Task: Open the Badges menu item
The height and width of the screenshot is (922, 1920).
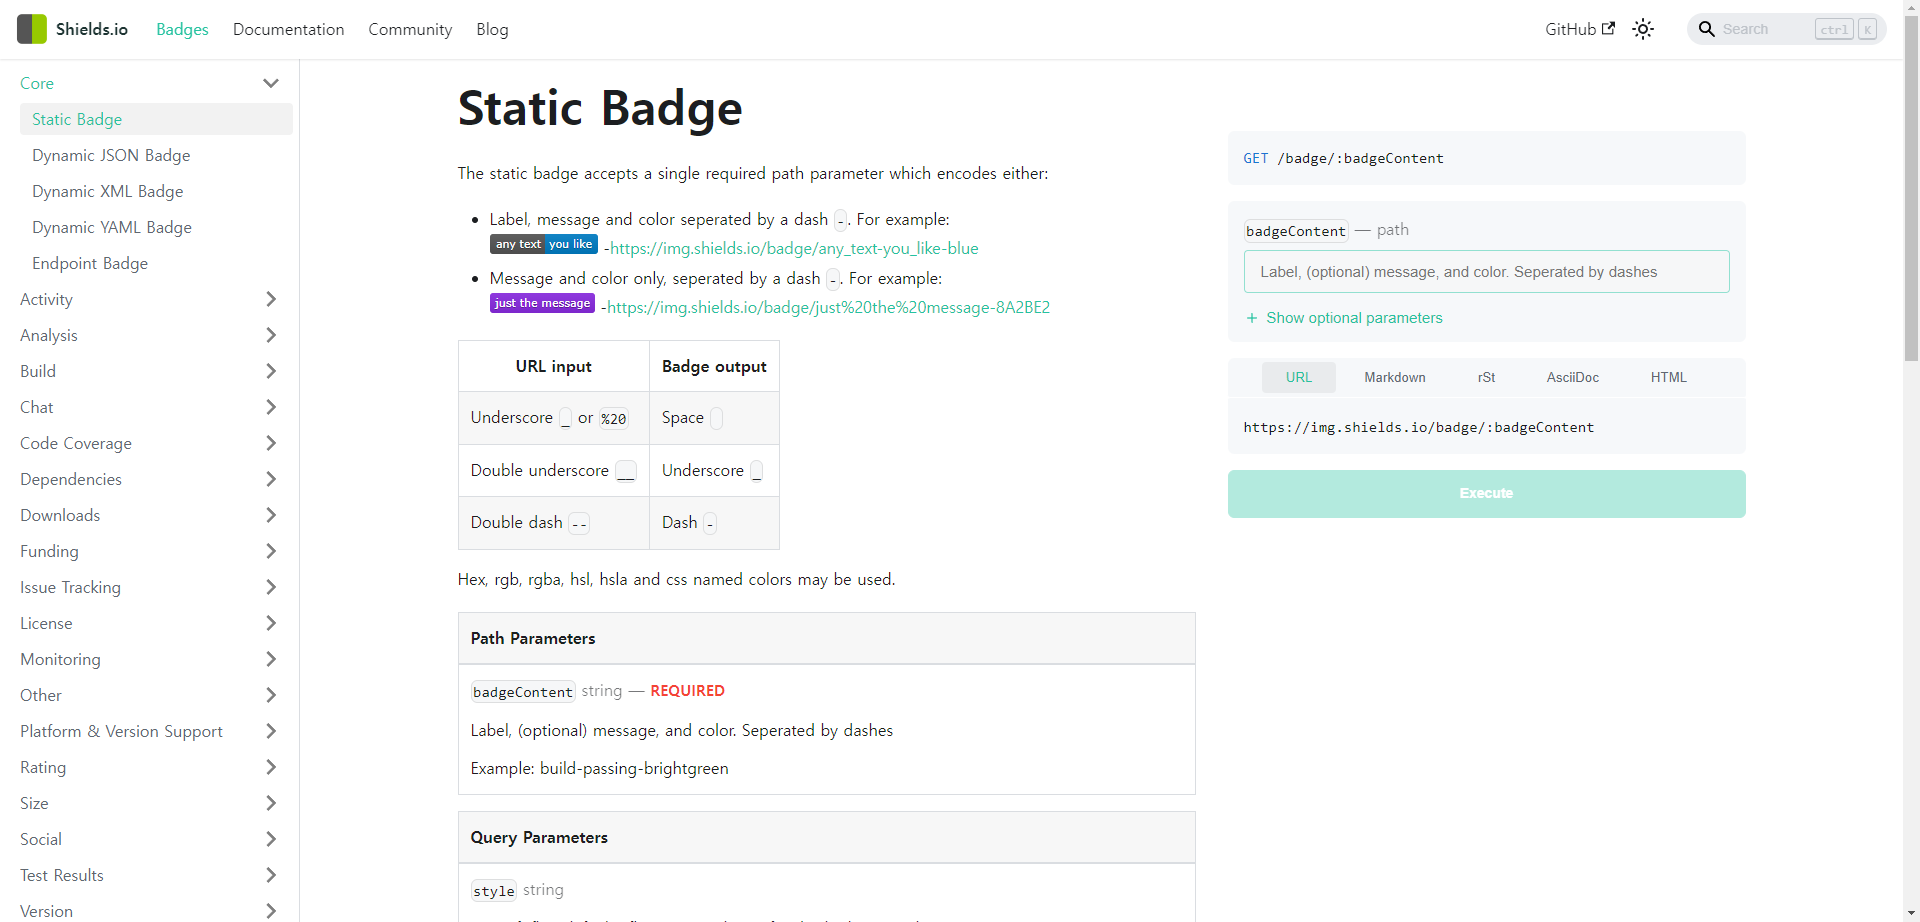Action: pos(182,29)
